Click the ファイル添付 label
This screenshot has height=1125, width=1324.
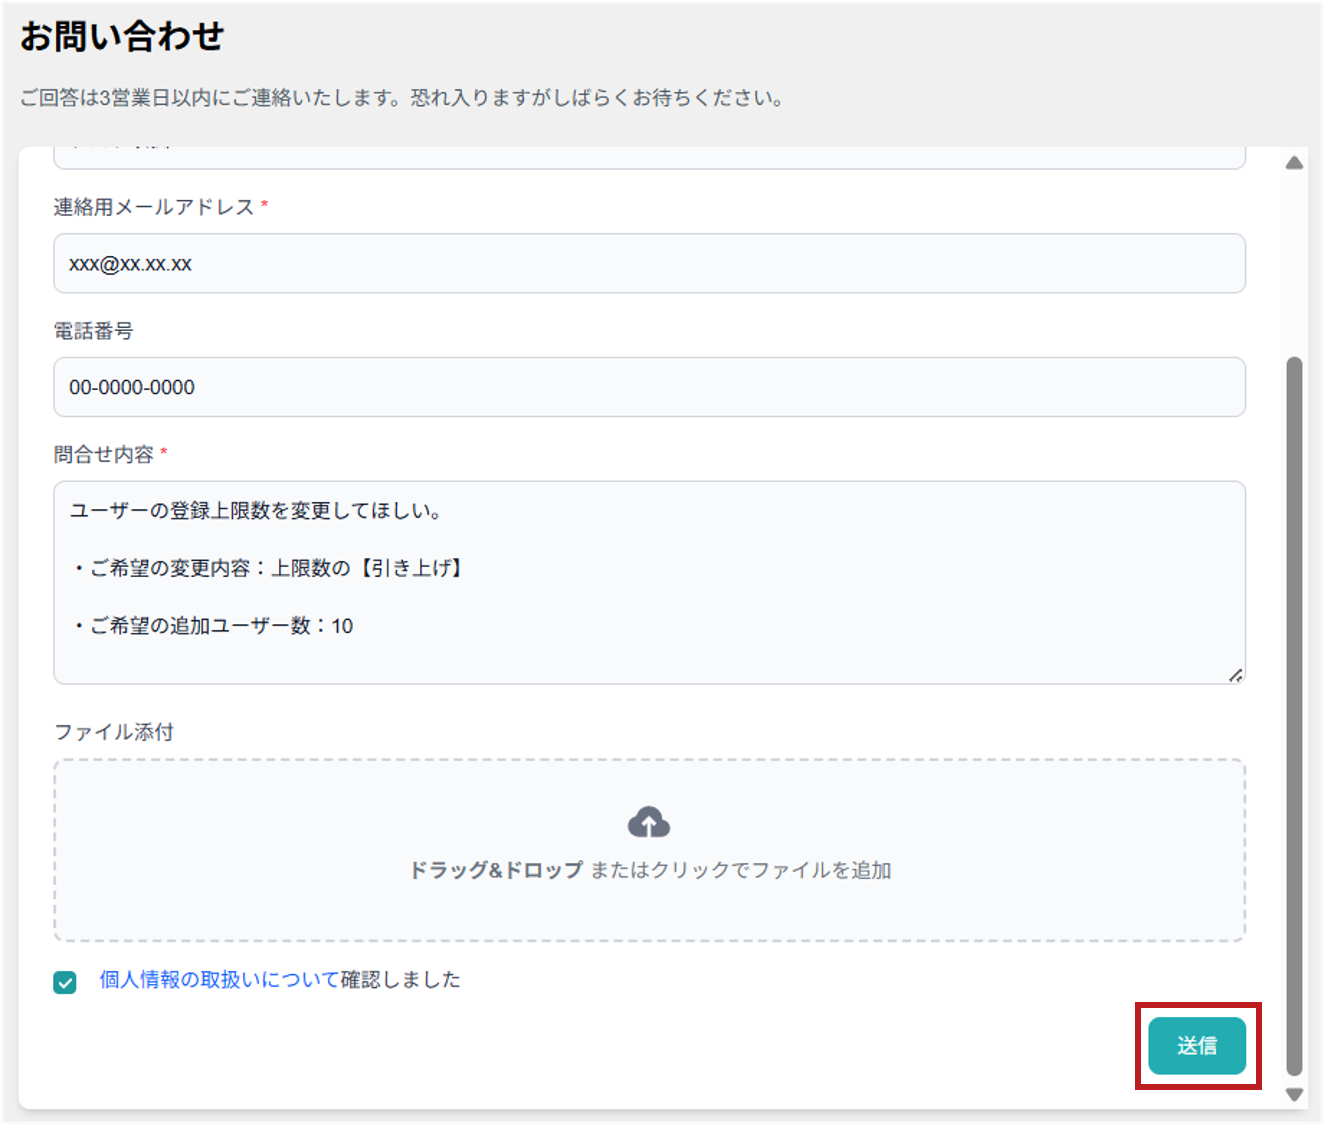(114, 732)
